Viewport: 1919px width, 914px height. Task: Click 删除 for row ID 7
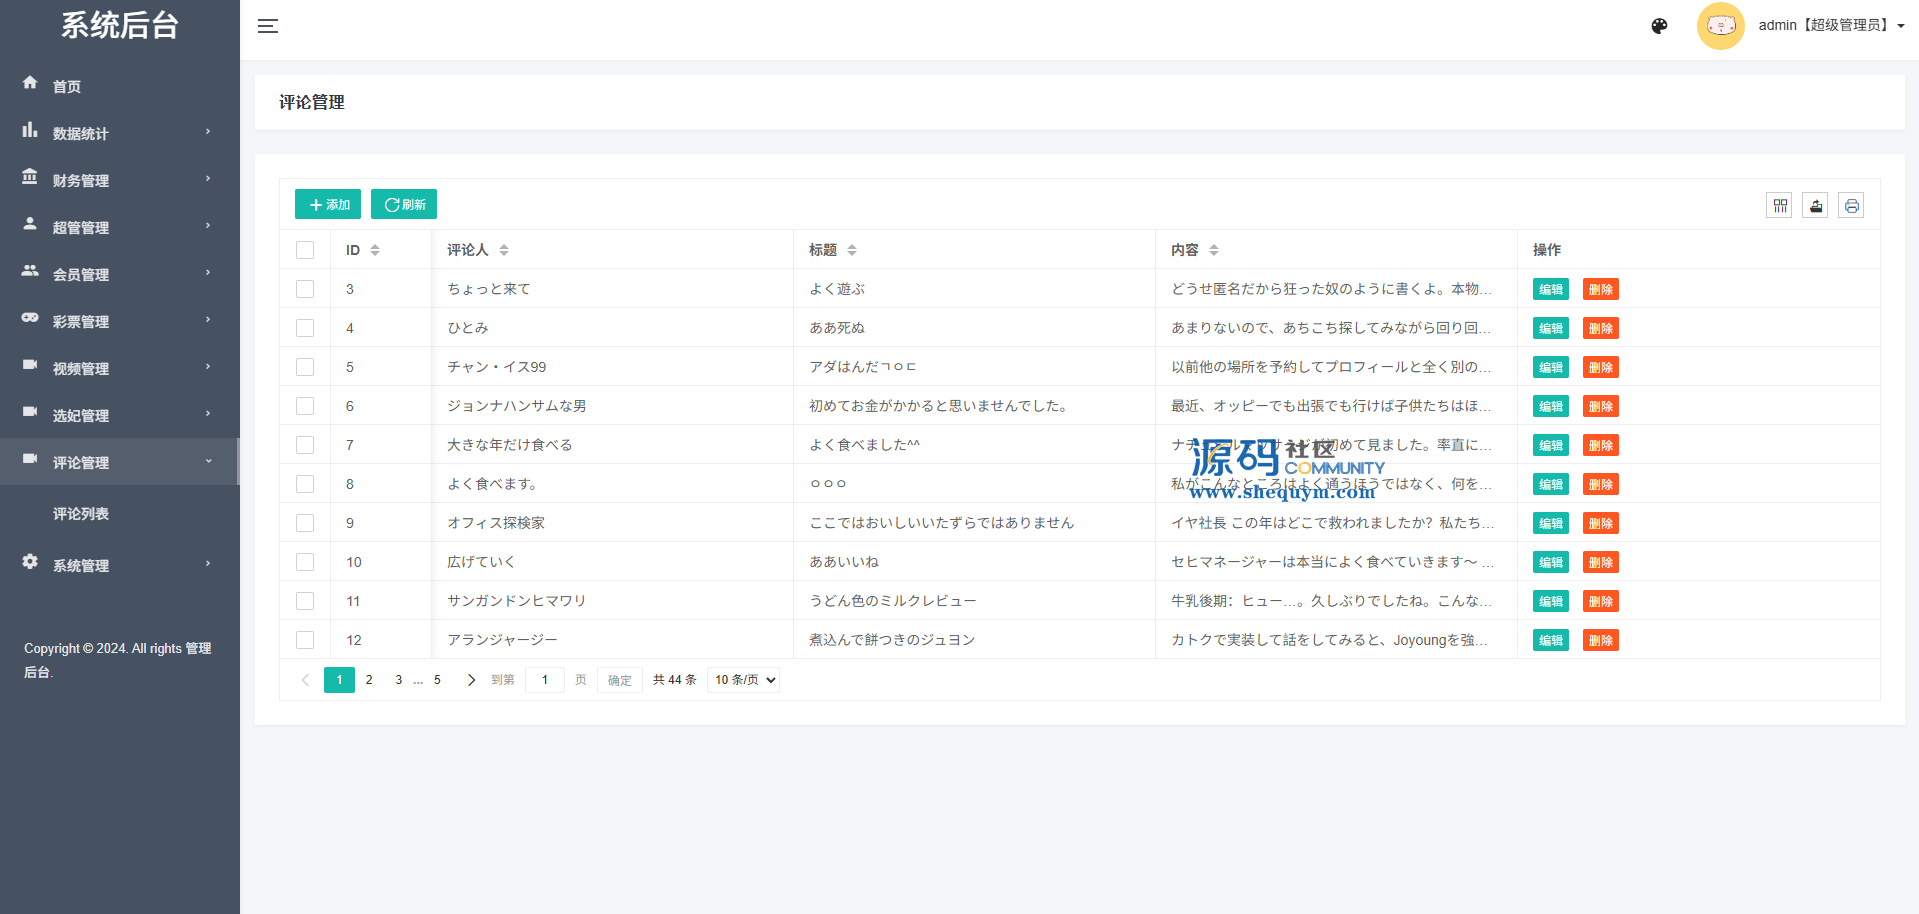pyautogui.click(x=1600, y=445)
